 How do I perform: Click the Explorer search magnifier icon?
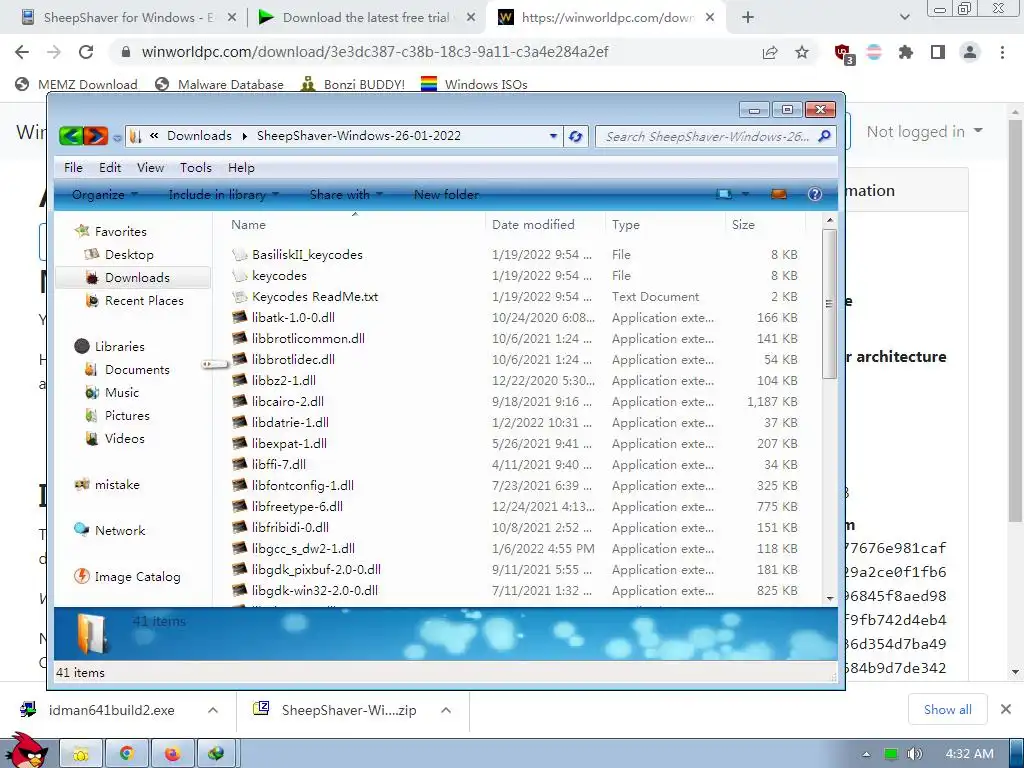point(825,136)
